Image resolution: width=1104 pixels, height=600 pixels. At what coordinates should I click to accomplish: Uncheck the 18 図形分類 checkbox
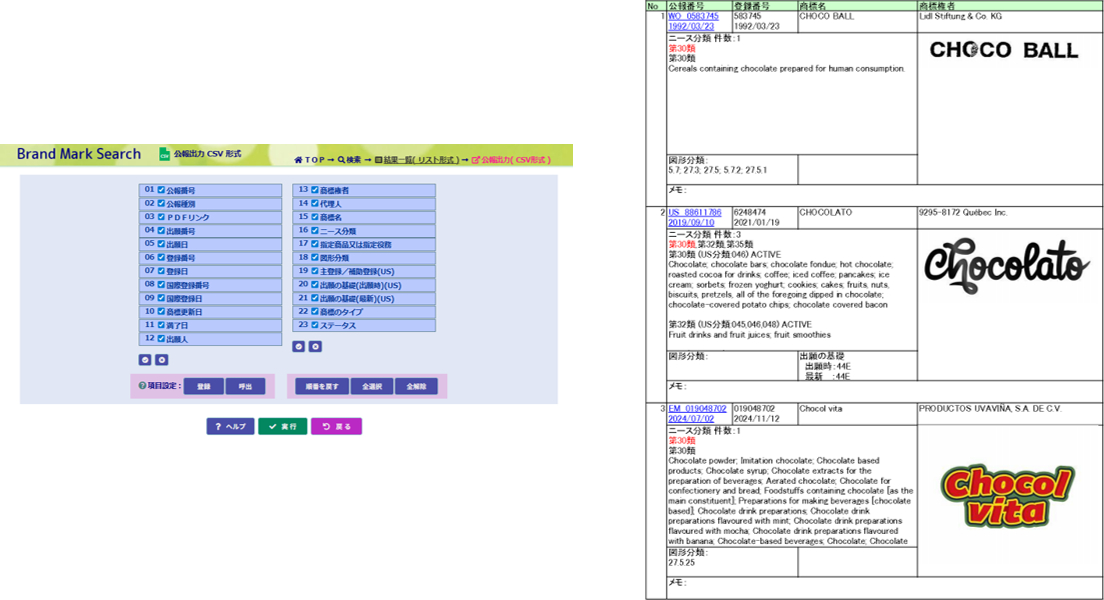pos(315,258)
